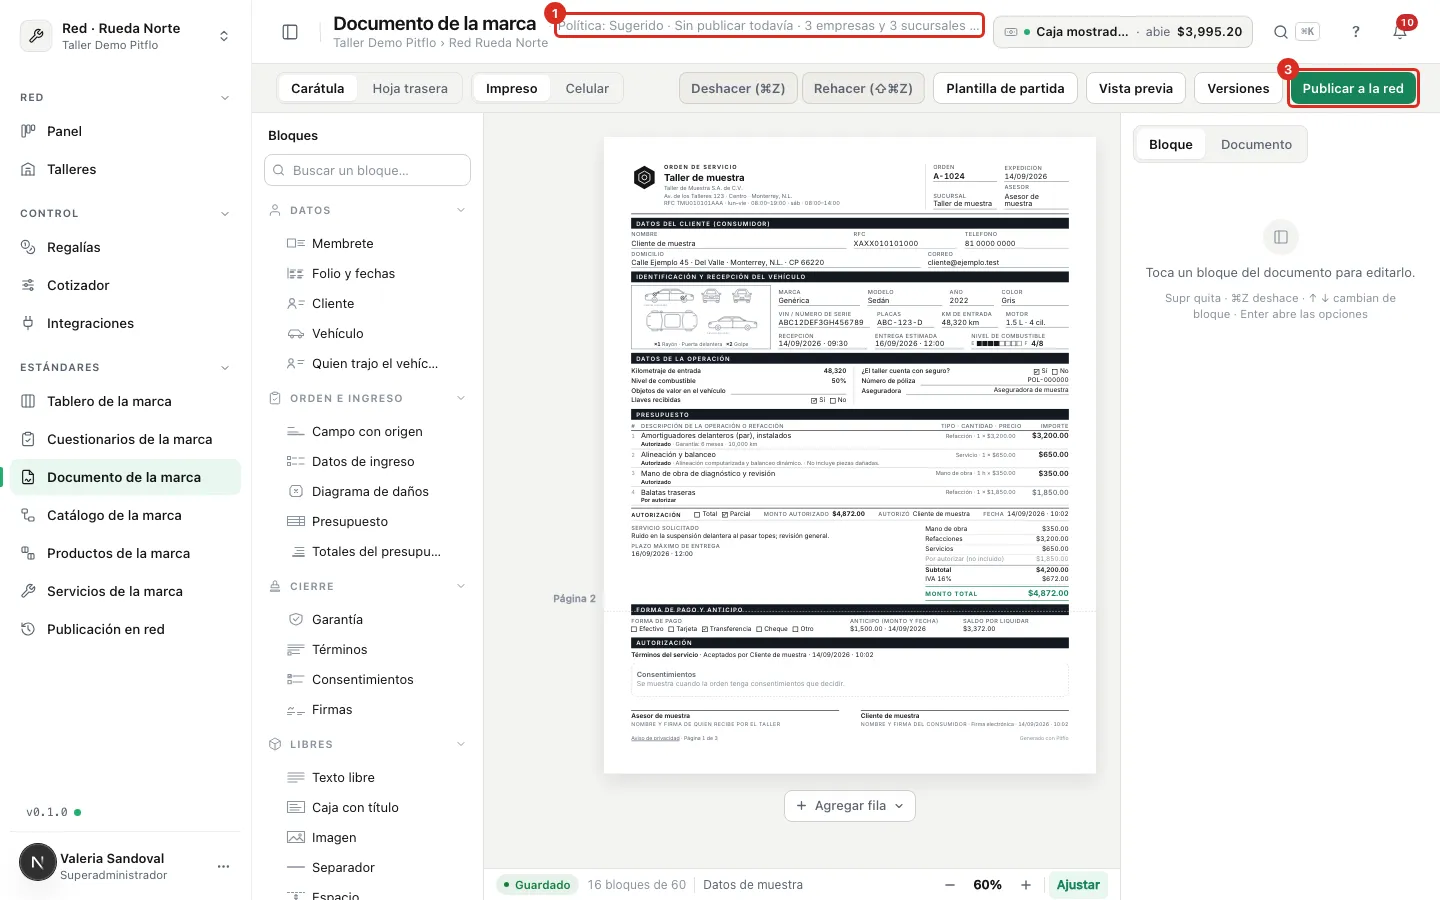Open the notifications bell
This screenshot has height=900, width=1440.
[x=1400, y=32]
